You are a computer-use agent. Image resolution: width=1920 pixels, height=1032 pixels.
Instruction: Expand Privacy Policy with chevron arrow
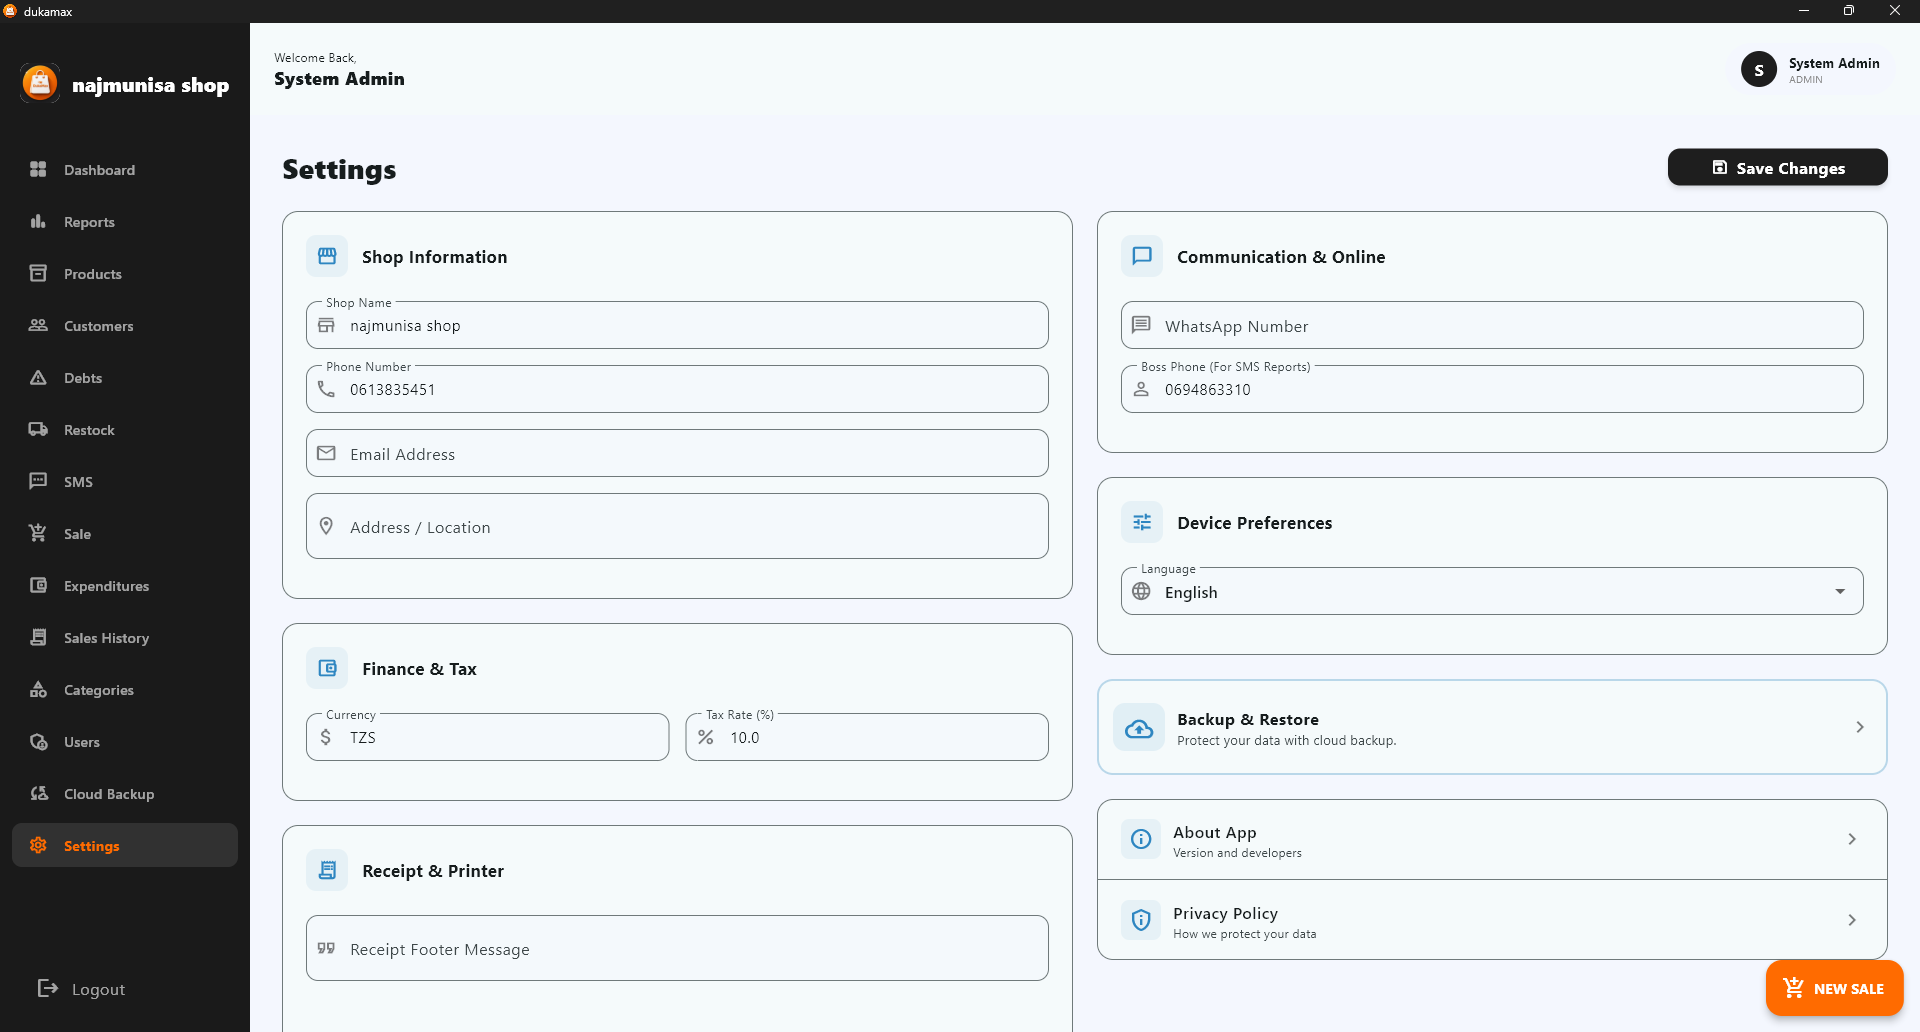tap(1852, 920)
